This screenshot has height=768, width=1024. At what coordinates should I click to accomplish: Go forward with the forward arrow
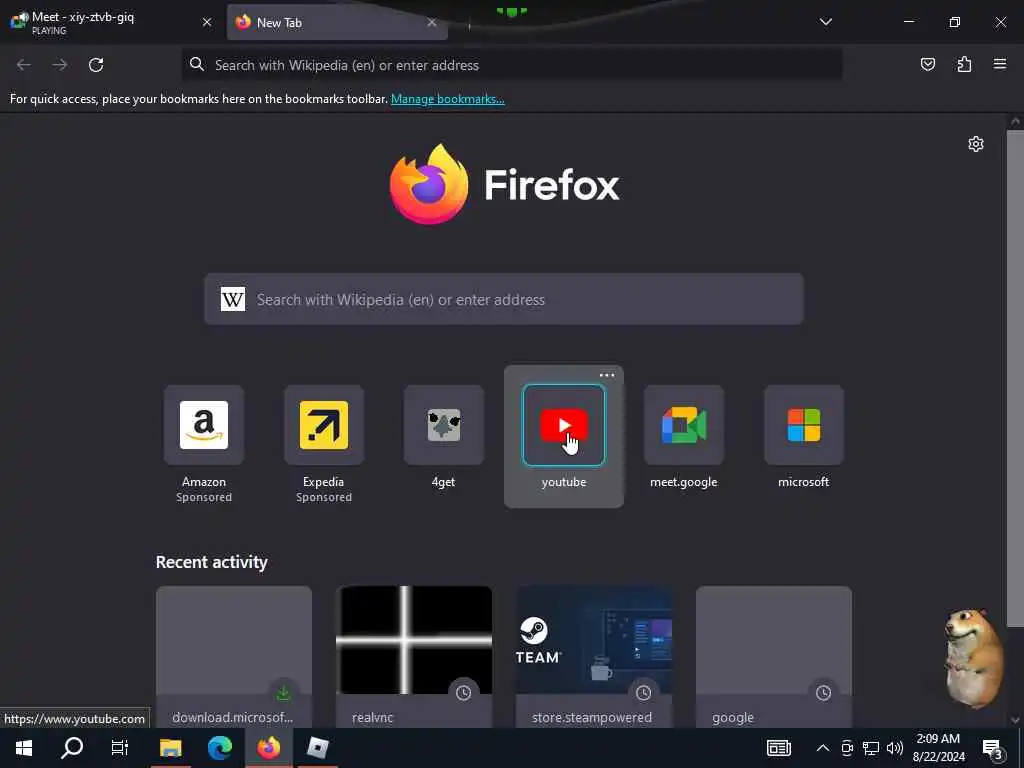point(59,65)
